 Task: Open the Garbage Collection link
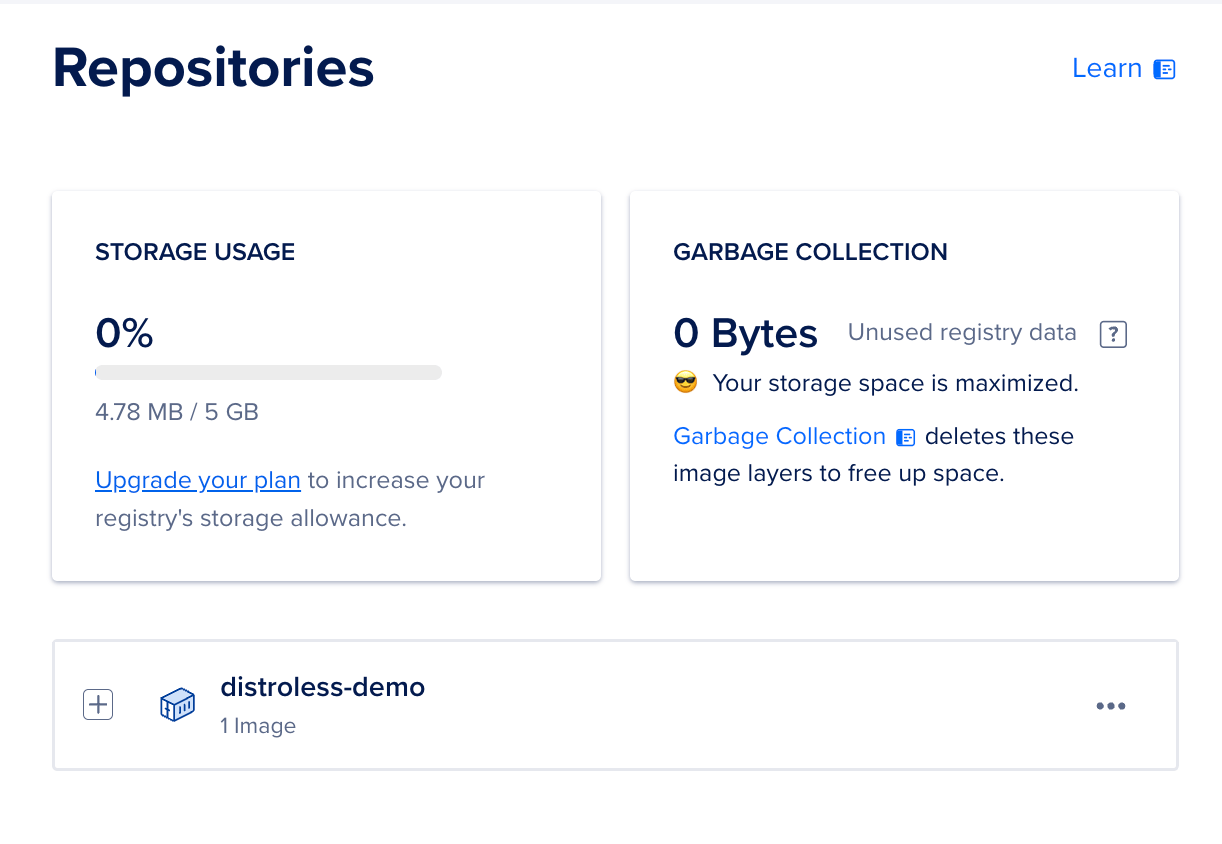pyautogui.click(x=780, y=436)
